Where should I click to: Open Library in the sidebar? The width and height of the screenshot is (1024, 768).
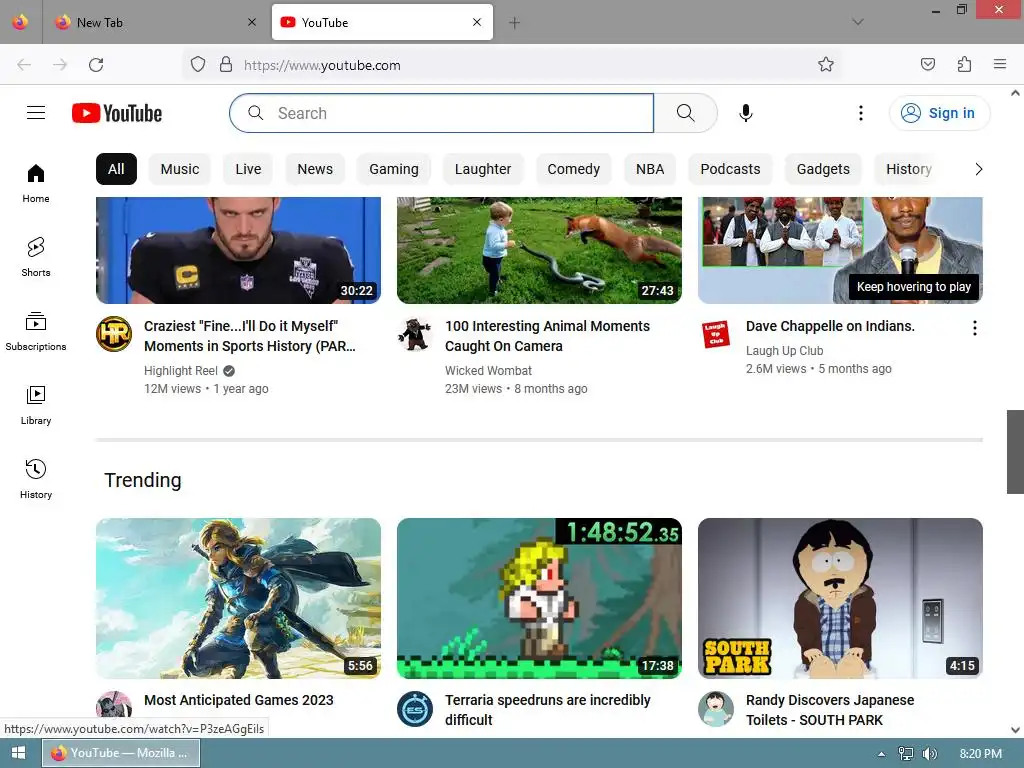(x=36, y=405)
